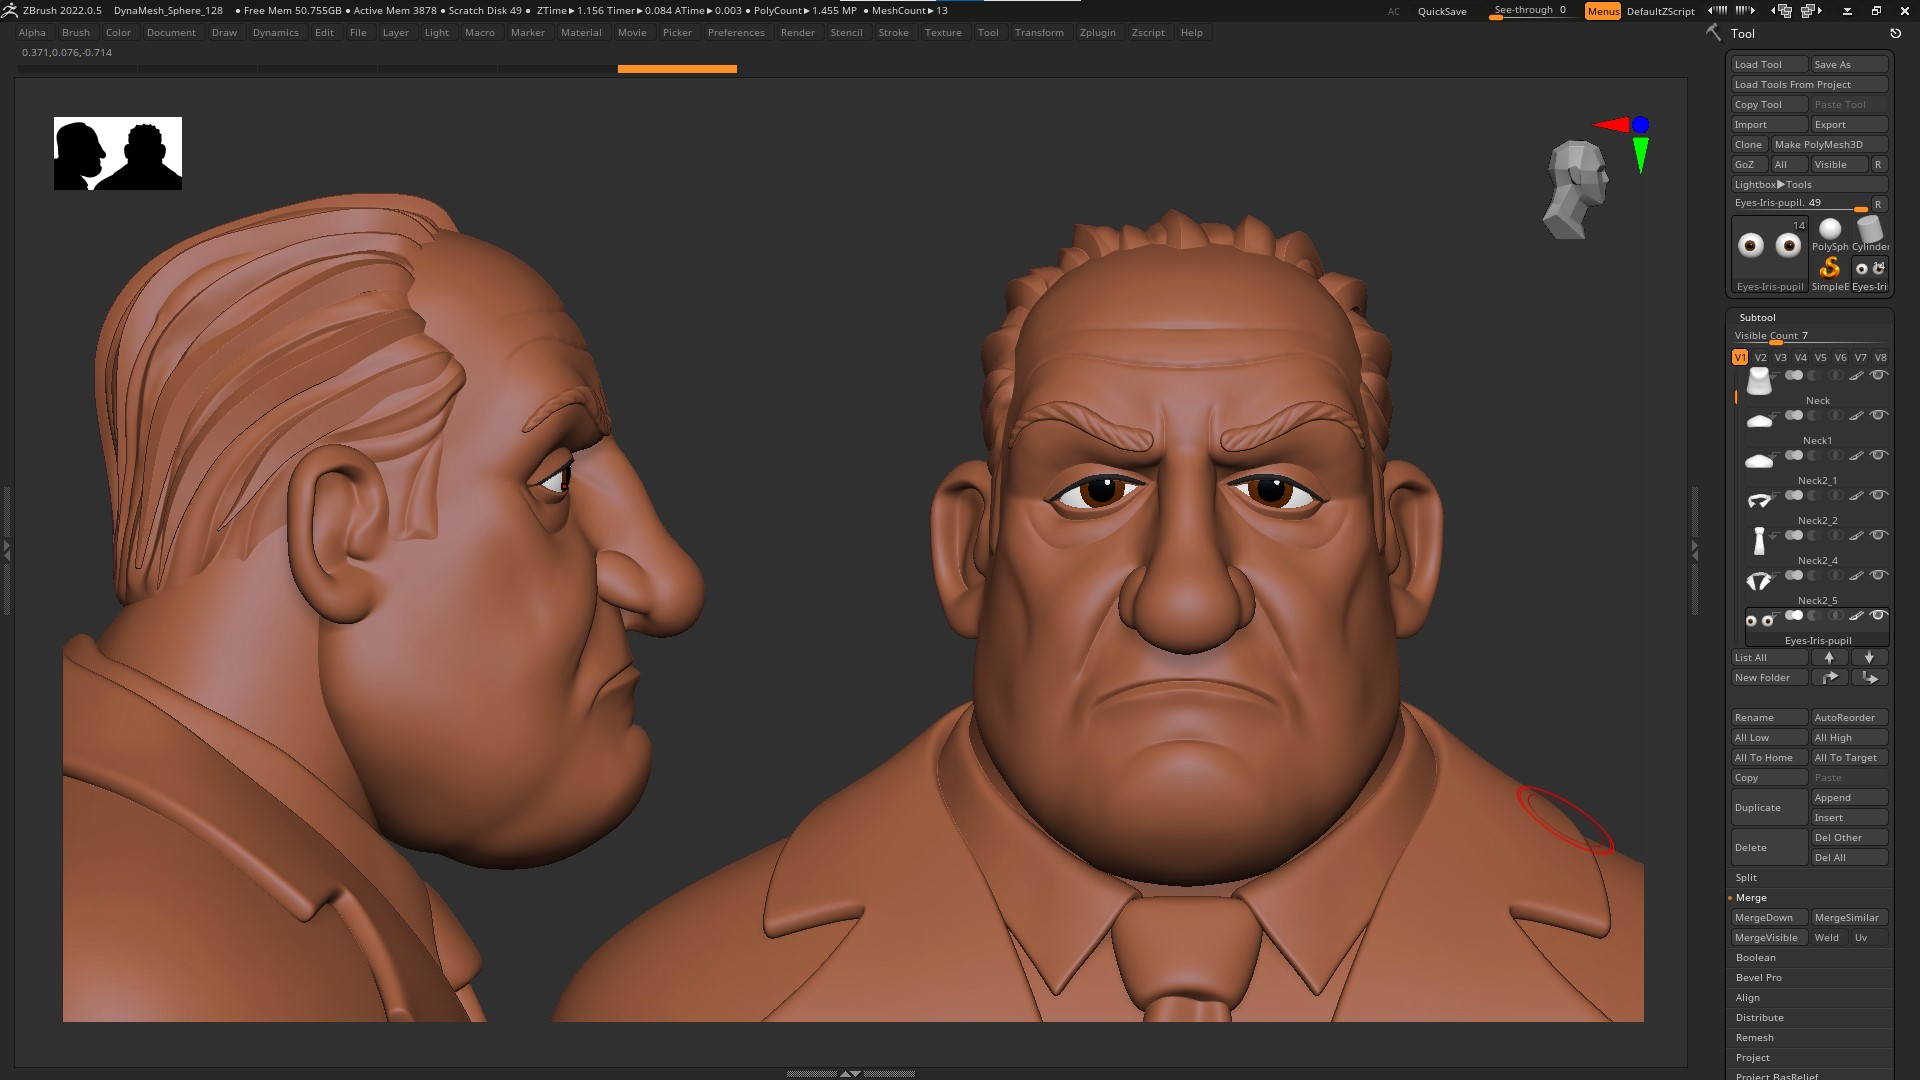1920x1080 pixels.
Task: Click the Append button
Action: pos(1849,797)
